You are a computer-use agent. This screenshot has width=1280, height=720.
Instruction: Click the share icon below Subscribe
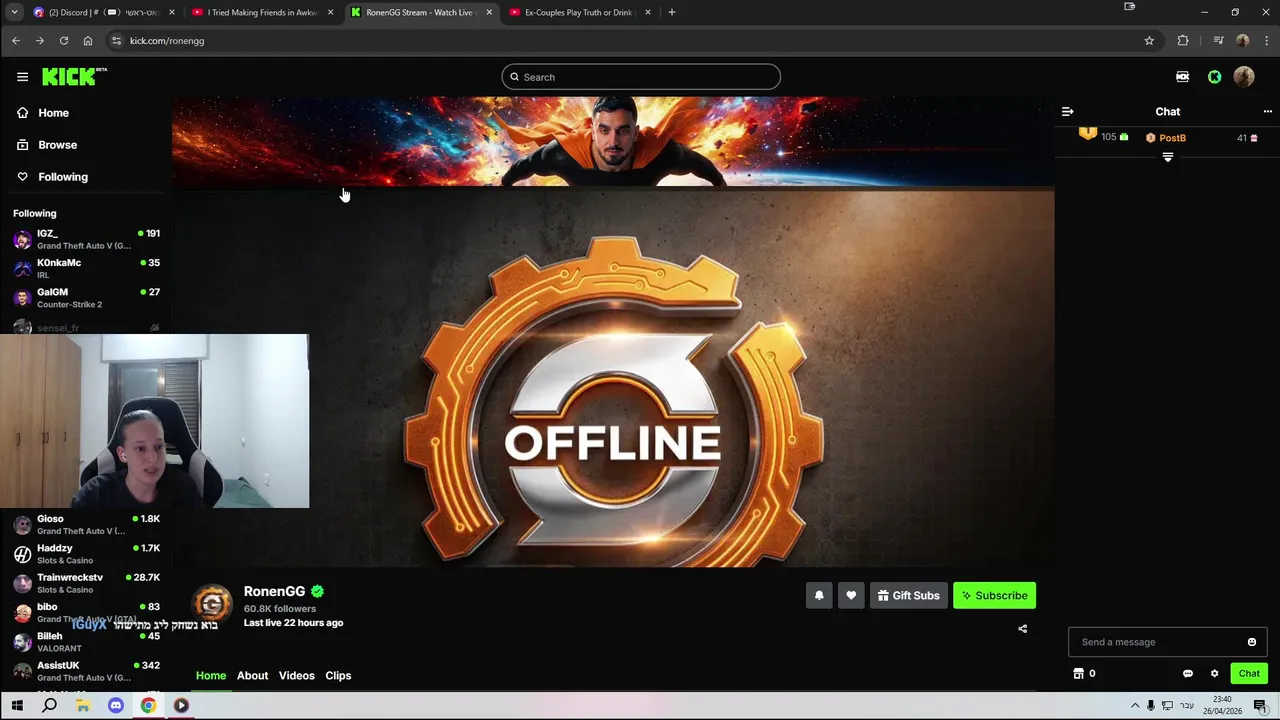click(x=1022, y=629)
